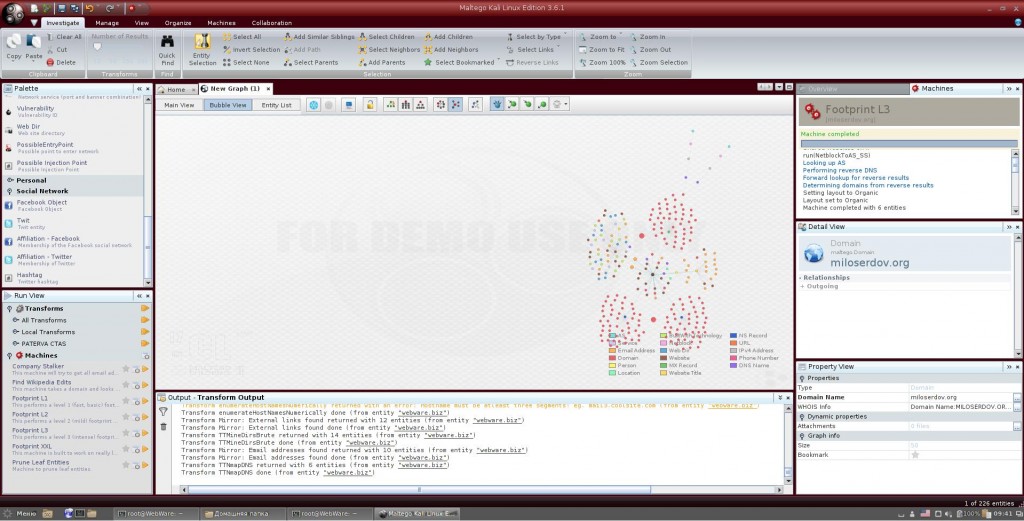The width and height of the screenshot is (1024, 521).
Task: Click the green tree layout icon
Action: [x=391, y=104]
